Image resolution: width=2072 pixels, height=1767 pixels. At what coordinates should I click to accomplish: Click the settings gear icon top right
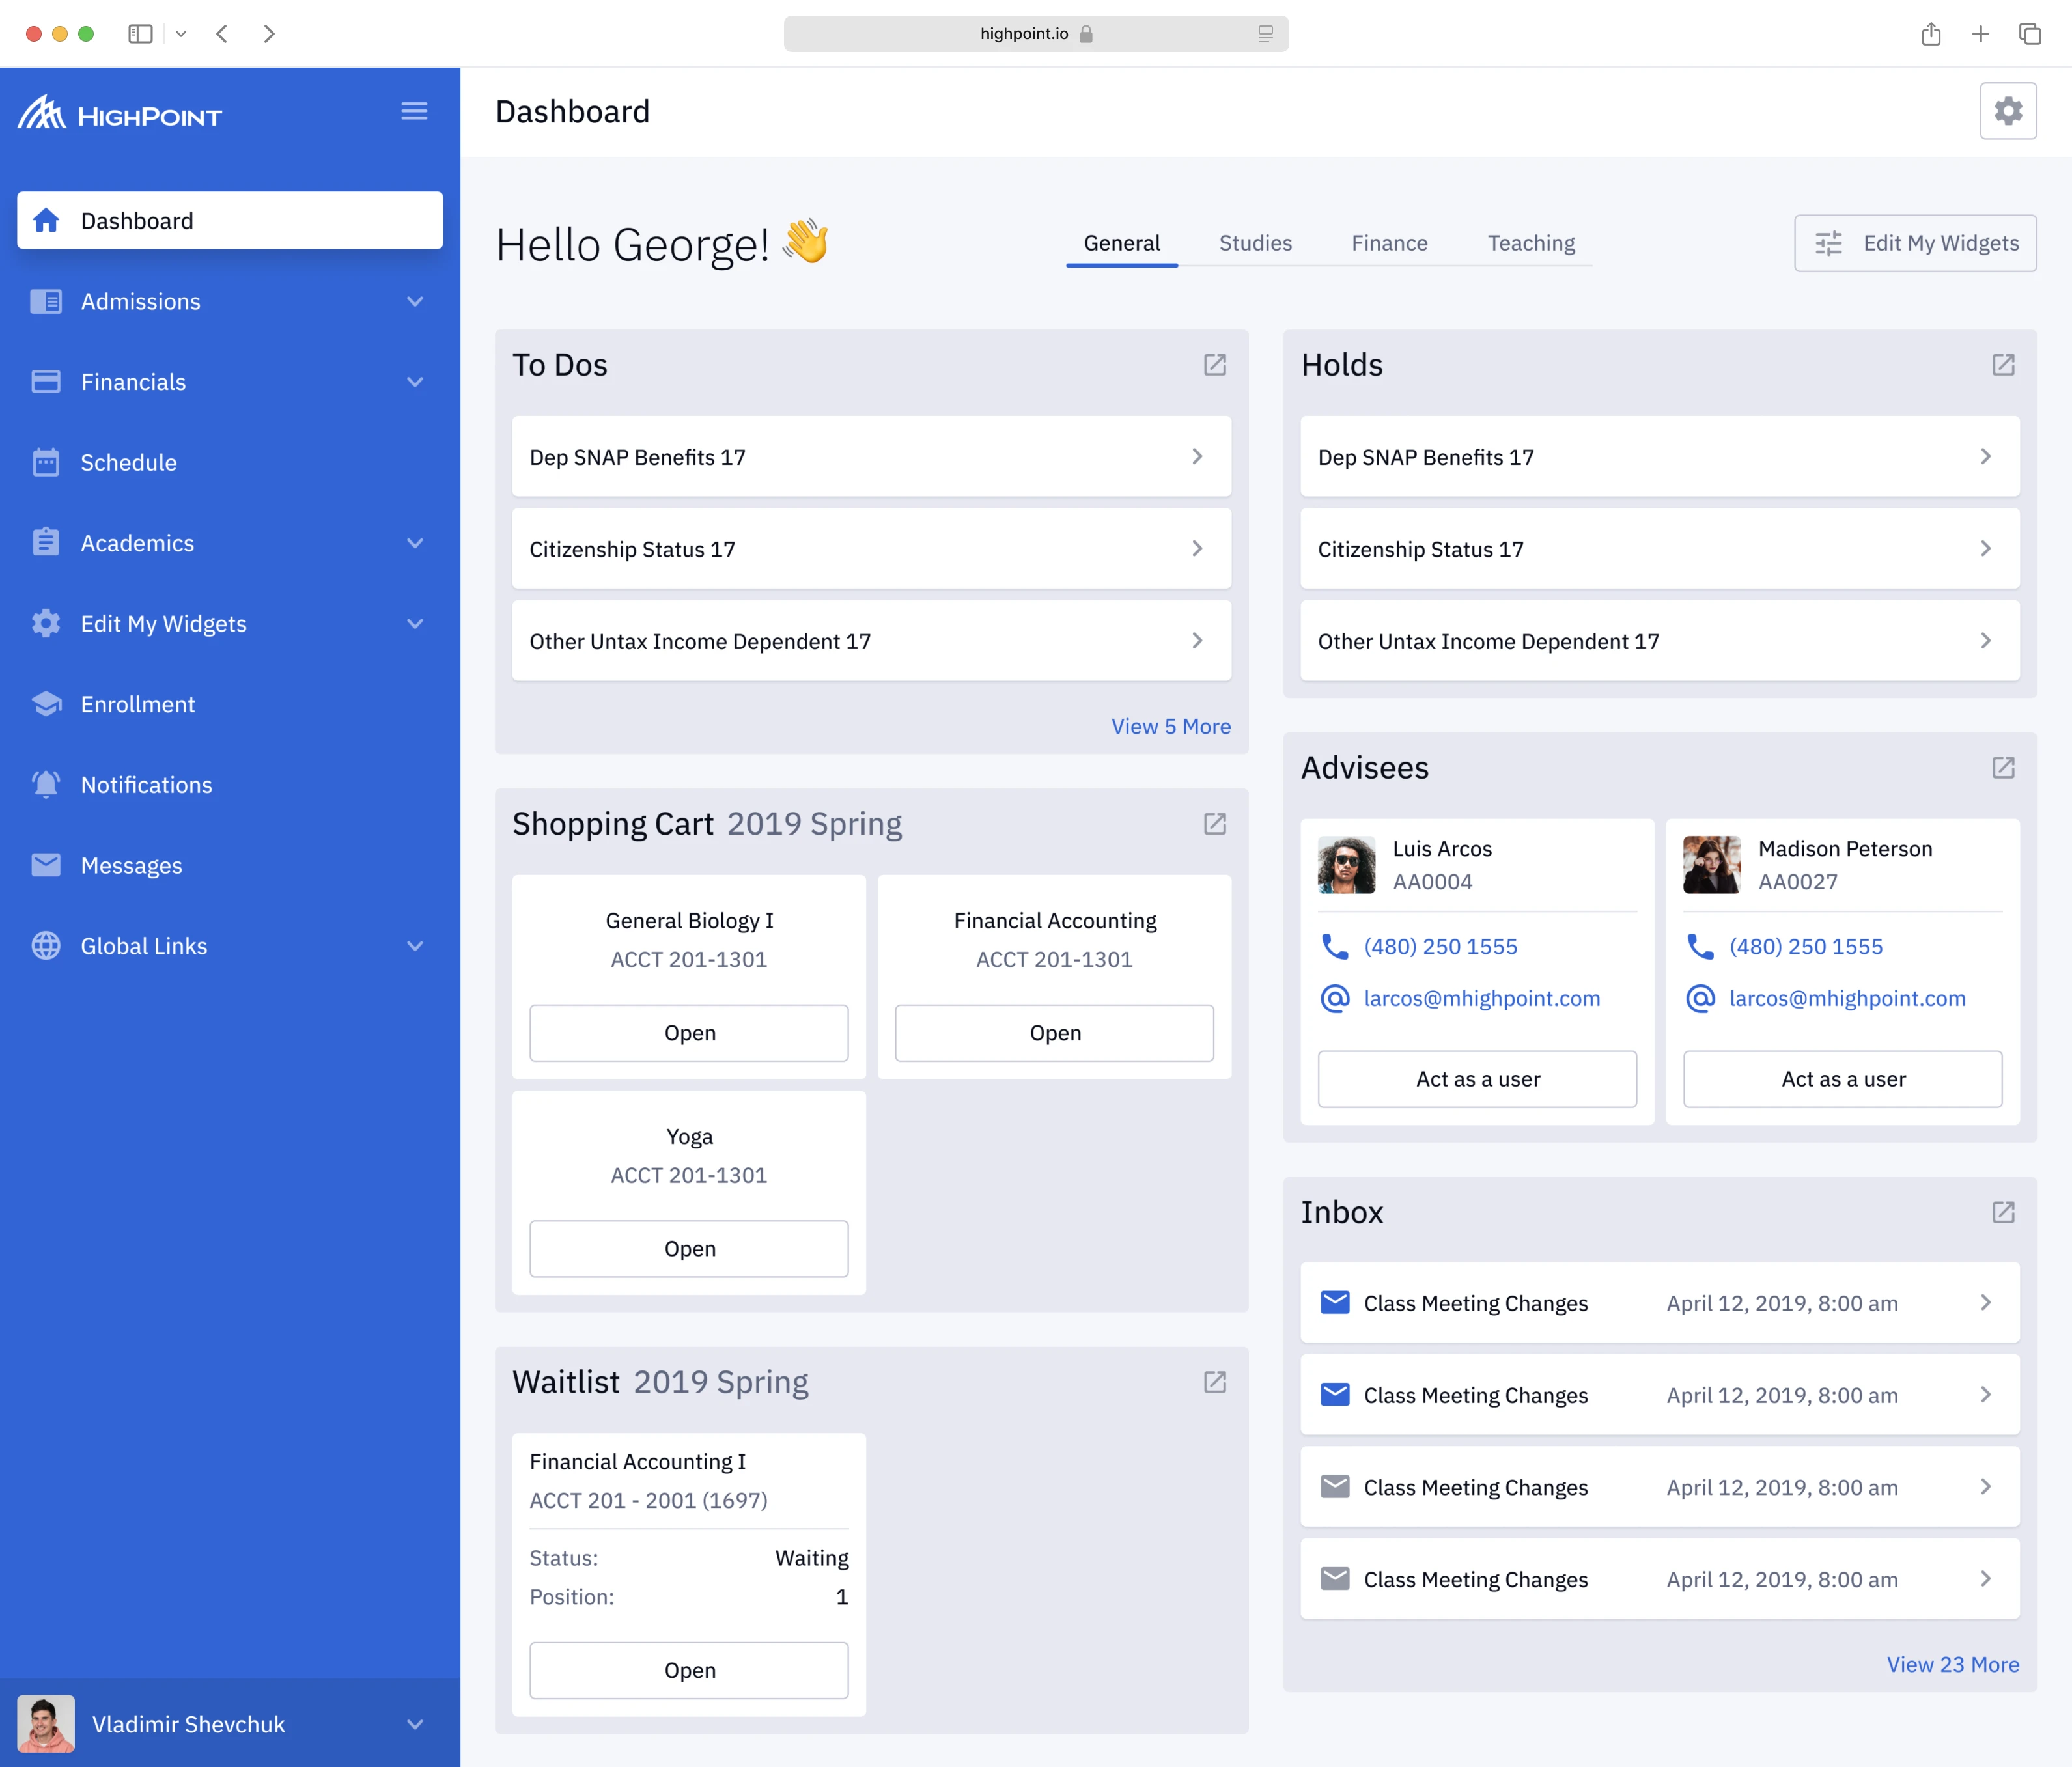pyautogui.click(x=2007, y=111)
